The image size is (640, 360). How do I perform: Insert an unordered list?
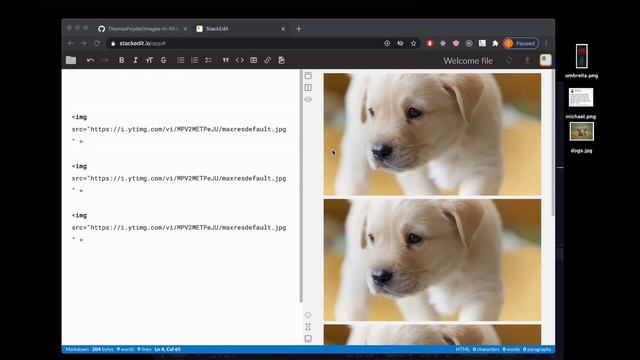tap(180, 60)
